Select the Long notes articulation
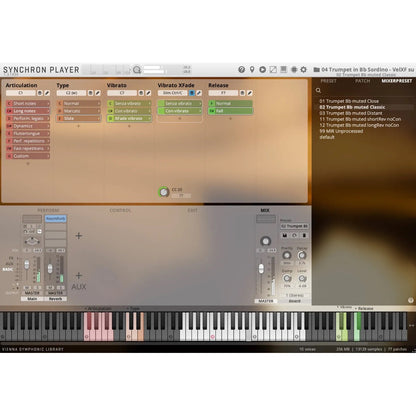Screen dimensions: 416x416 [28, 111]
